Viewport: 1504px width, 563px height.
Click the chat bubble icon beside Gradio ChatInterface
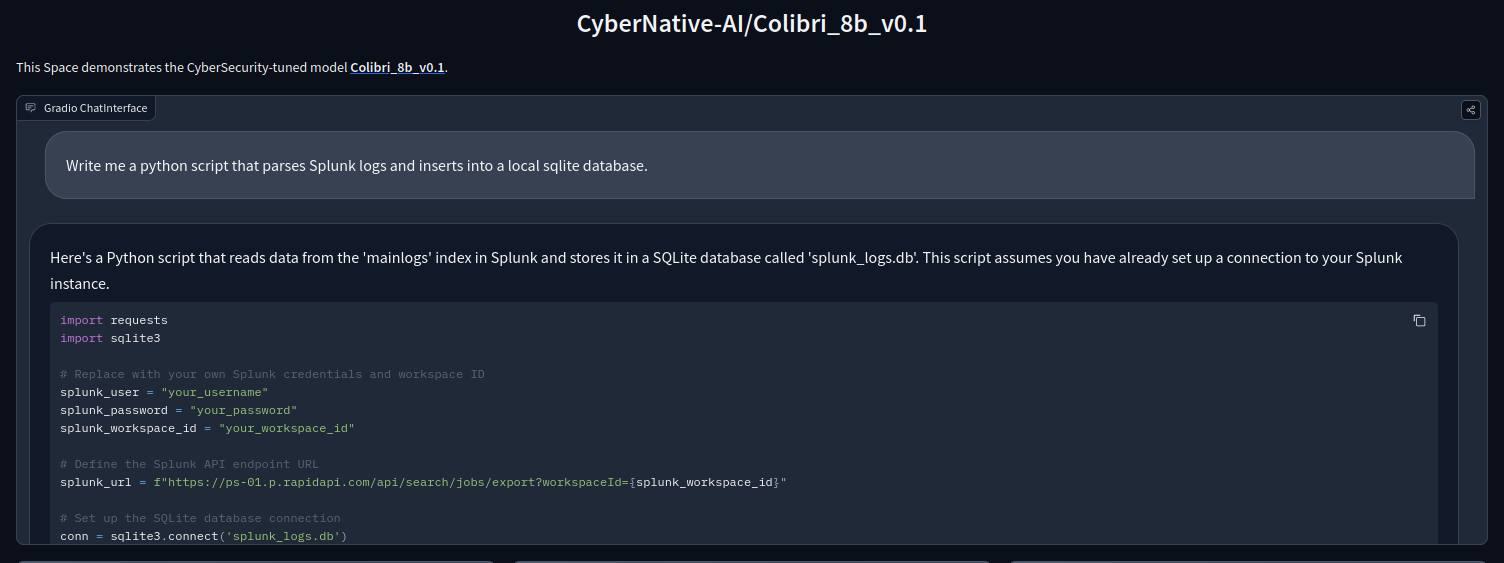point(31,108)
